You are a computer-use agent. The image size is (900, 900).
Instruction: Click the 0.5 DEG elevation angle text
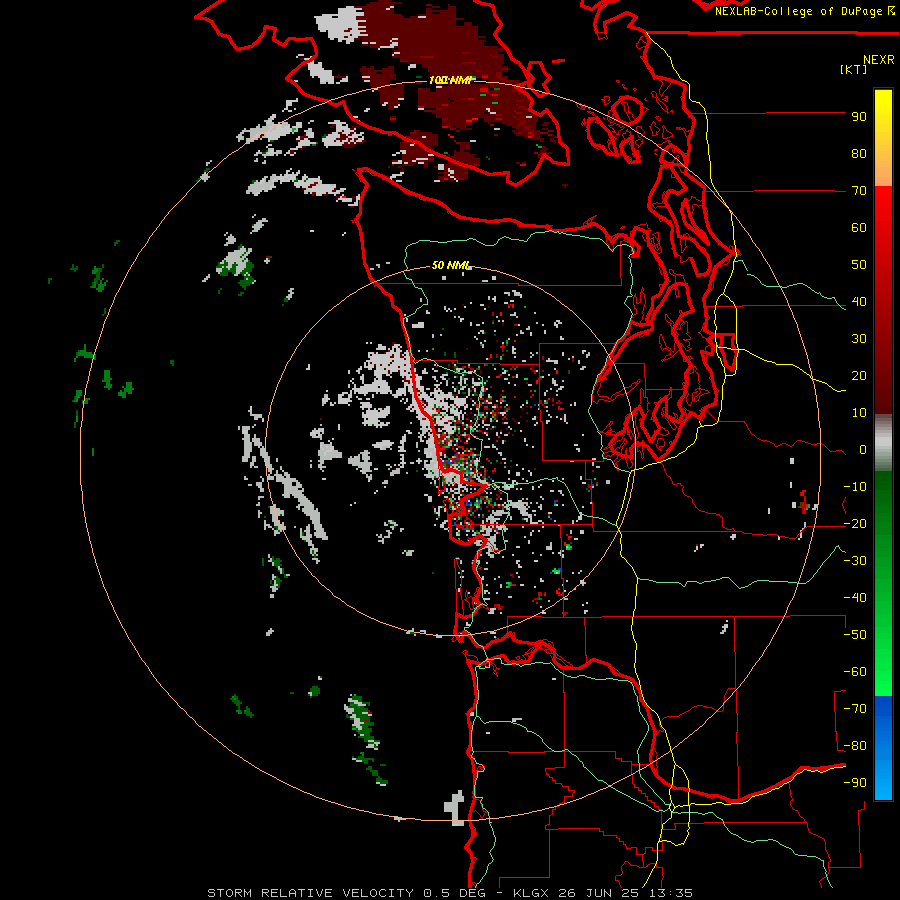pyautogui.click(x=455, y=893)
